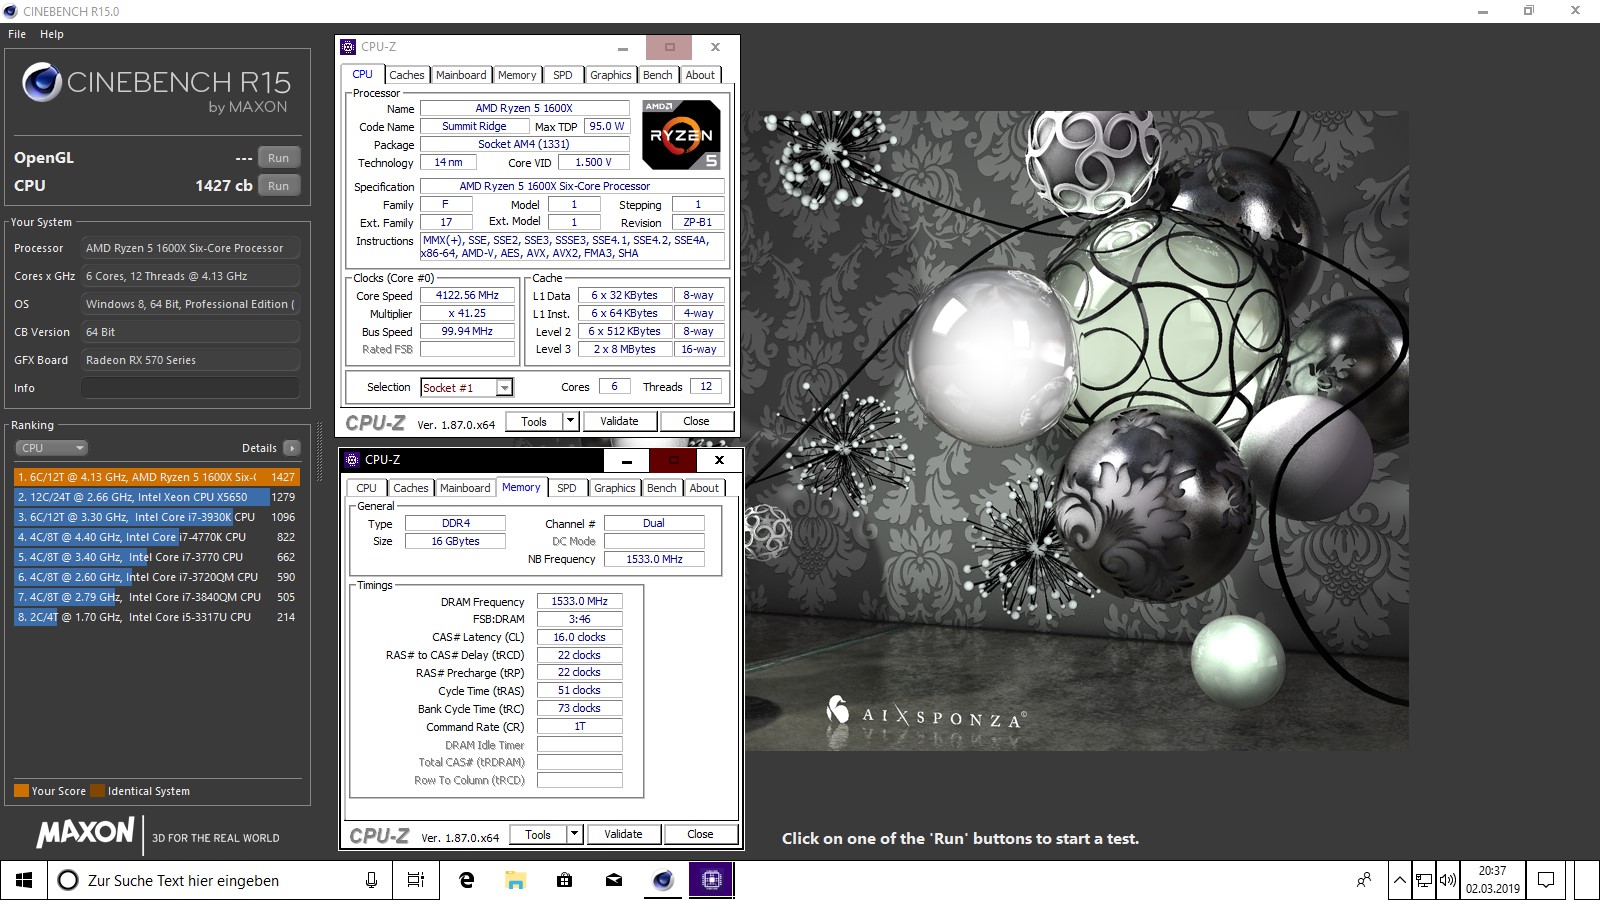Open Socket #1 selection dropdown
This screenshot has height=900, width=1600.
click(x=505, y=388)
